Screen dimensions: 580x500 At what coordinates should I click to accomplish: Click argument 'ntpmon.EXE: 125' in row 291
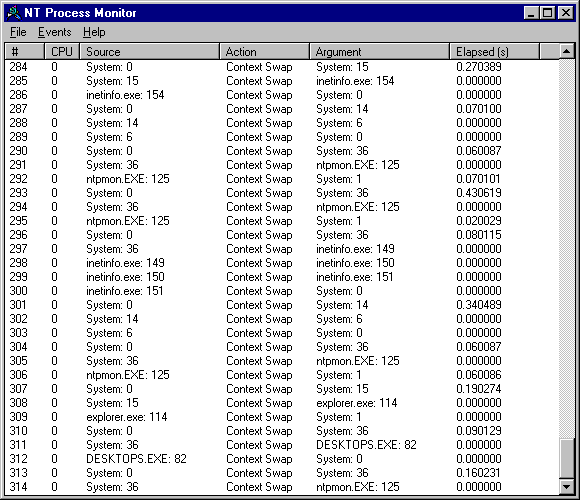[x=358, y=165]
